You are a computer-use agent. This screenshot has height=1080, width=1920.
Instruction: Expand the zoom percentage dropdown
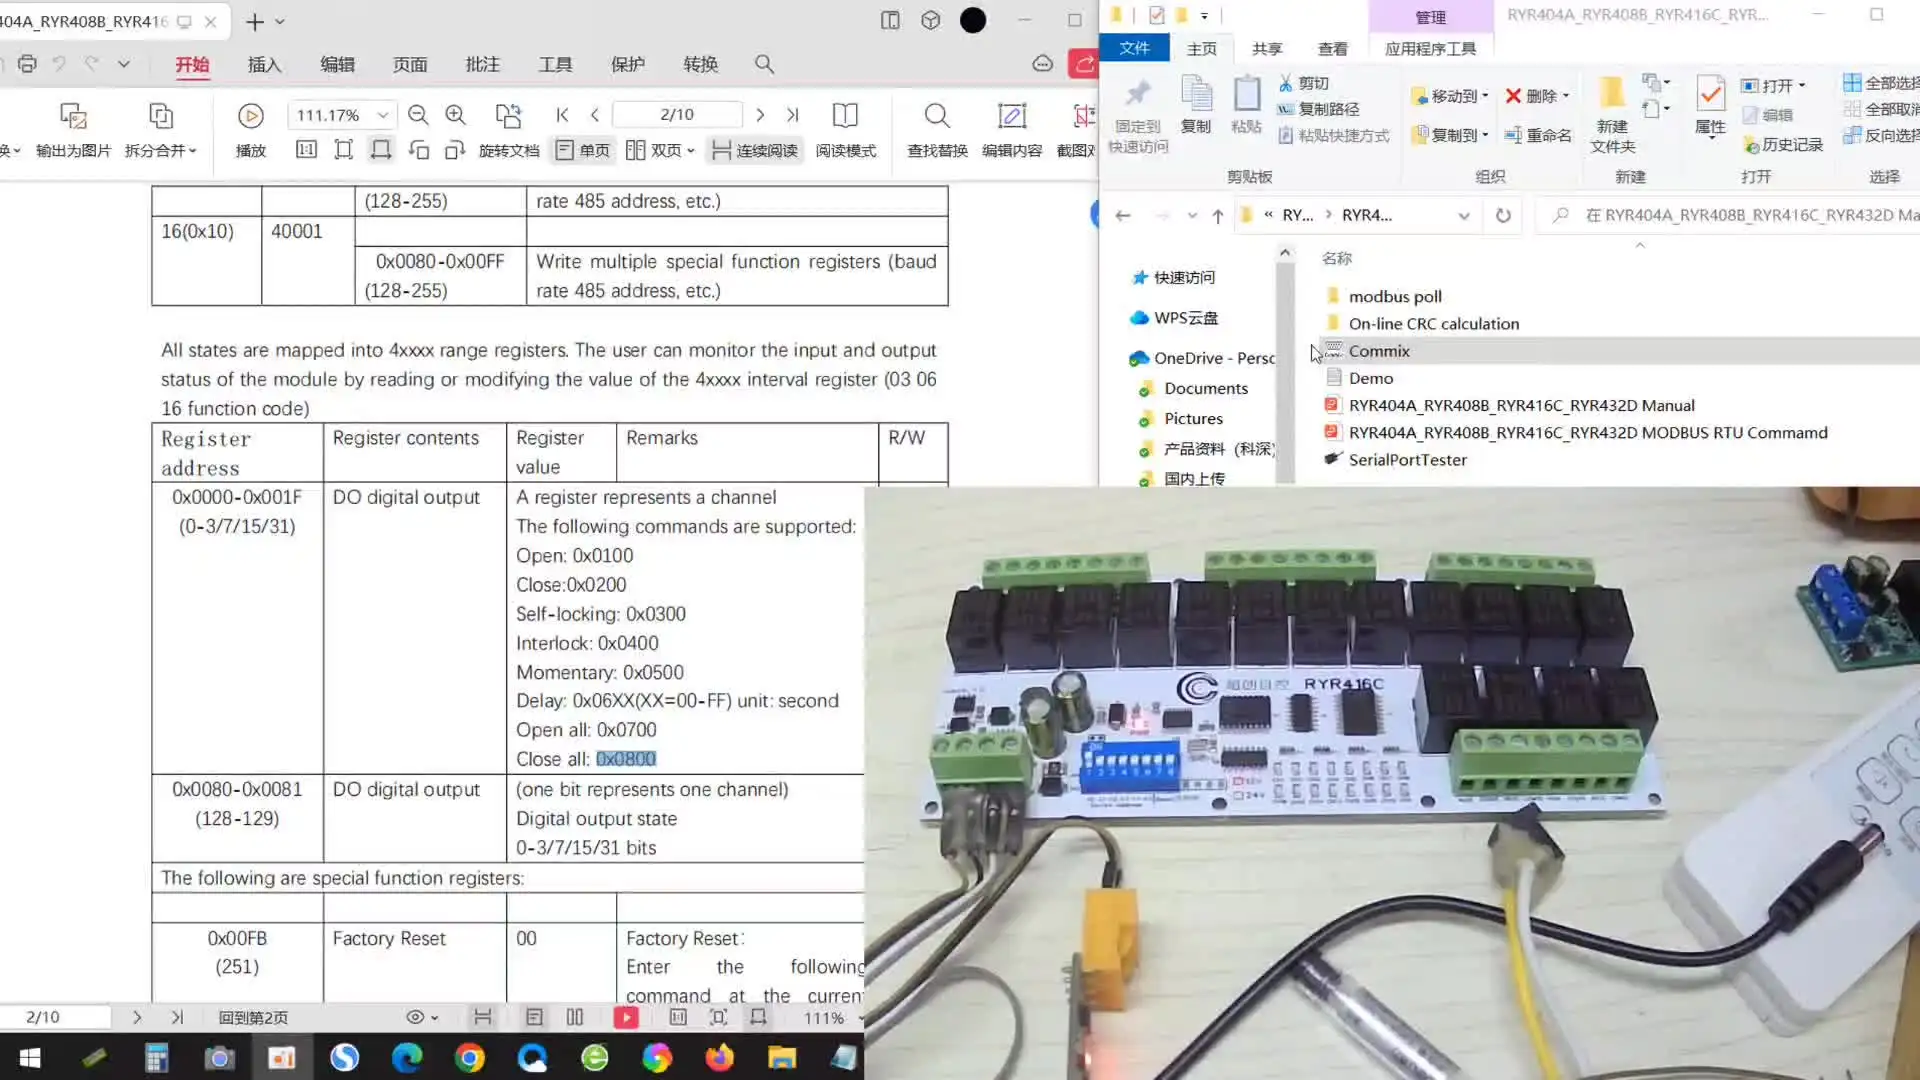point(382,115)
